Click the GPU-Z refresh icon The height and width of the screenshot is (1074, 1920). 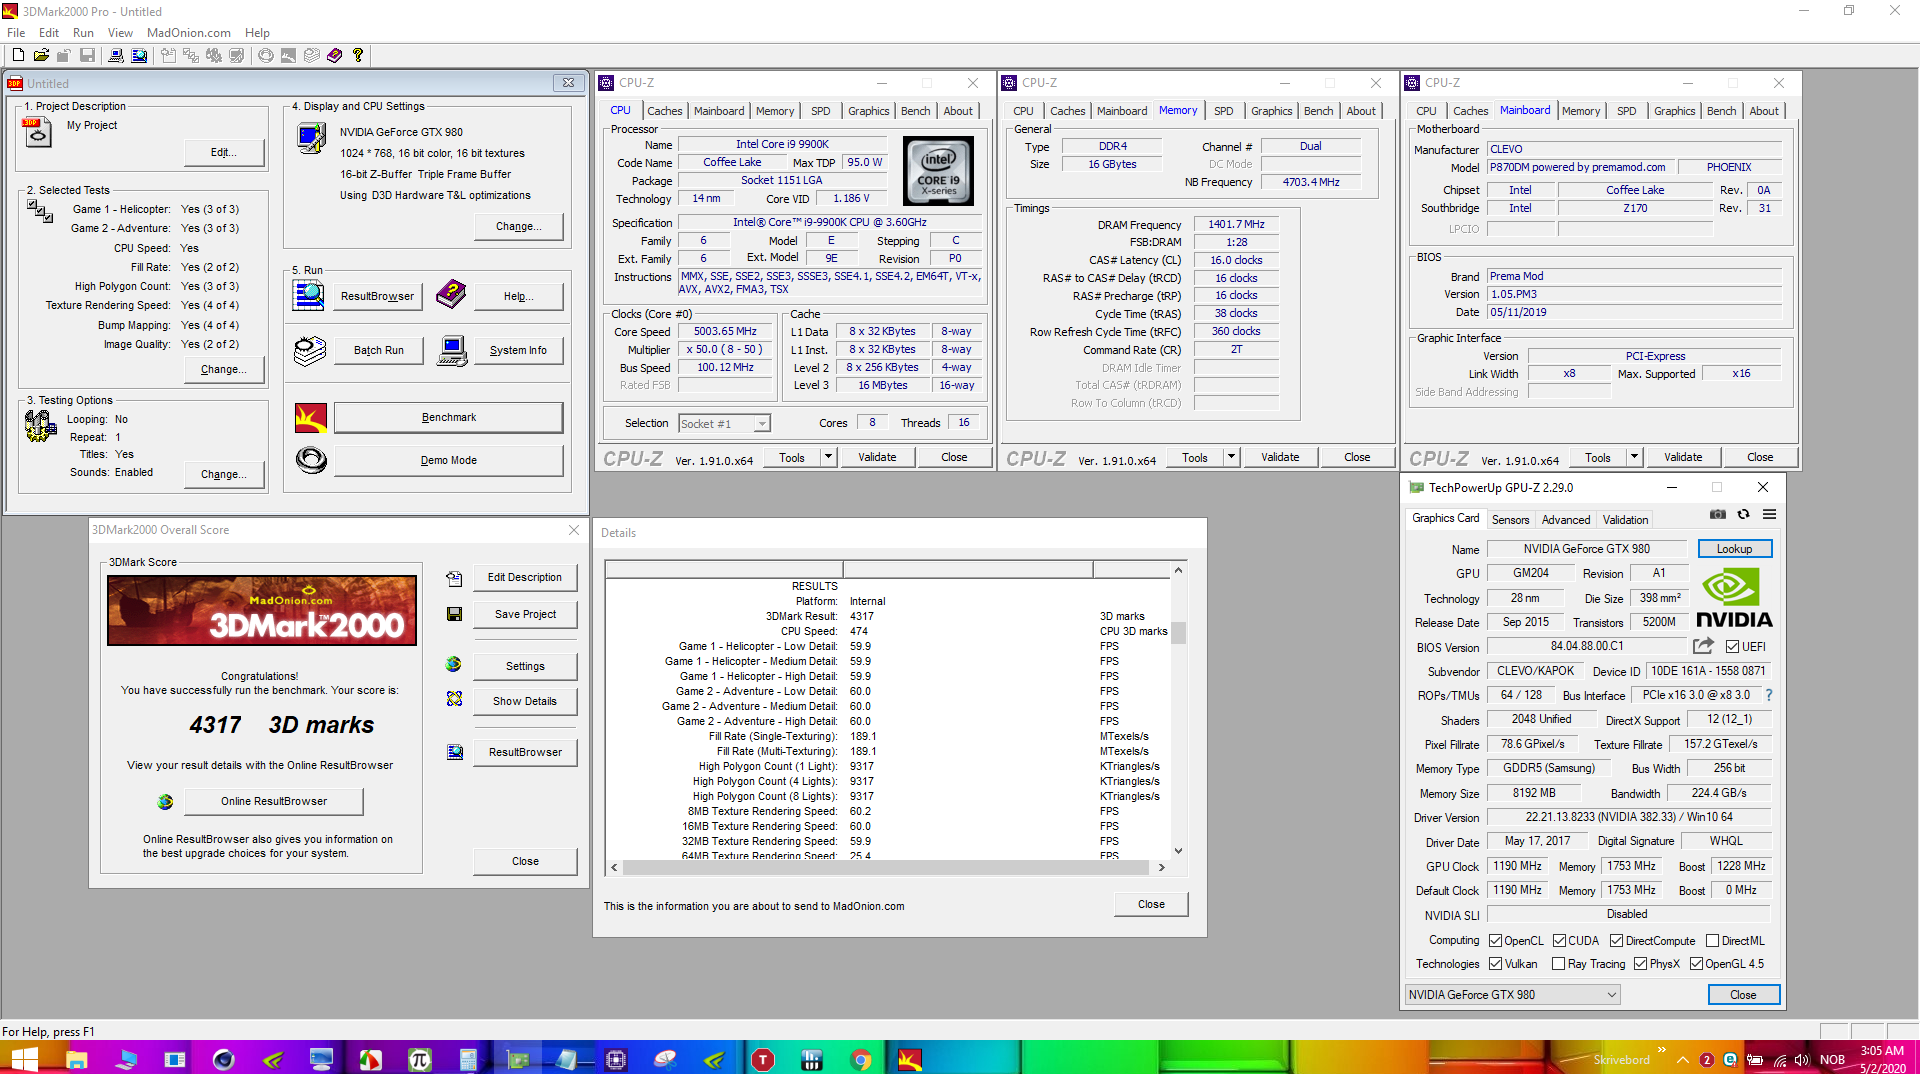coord(1743,514)
